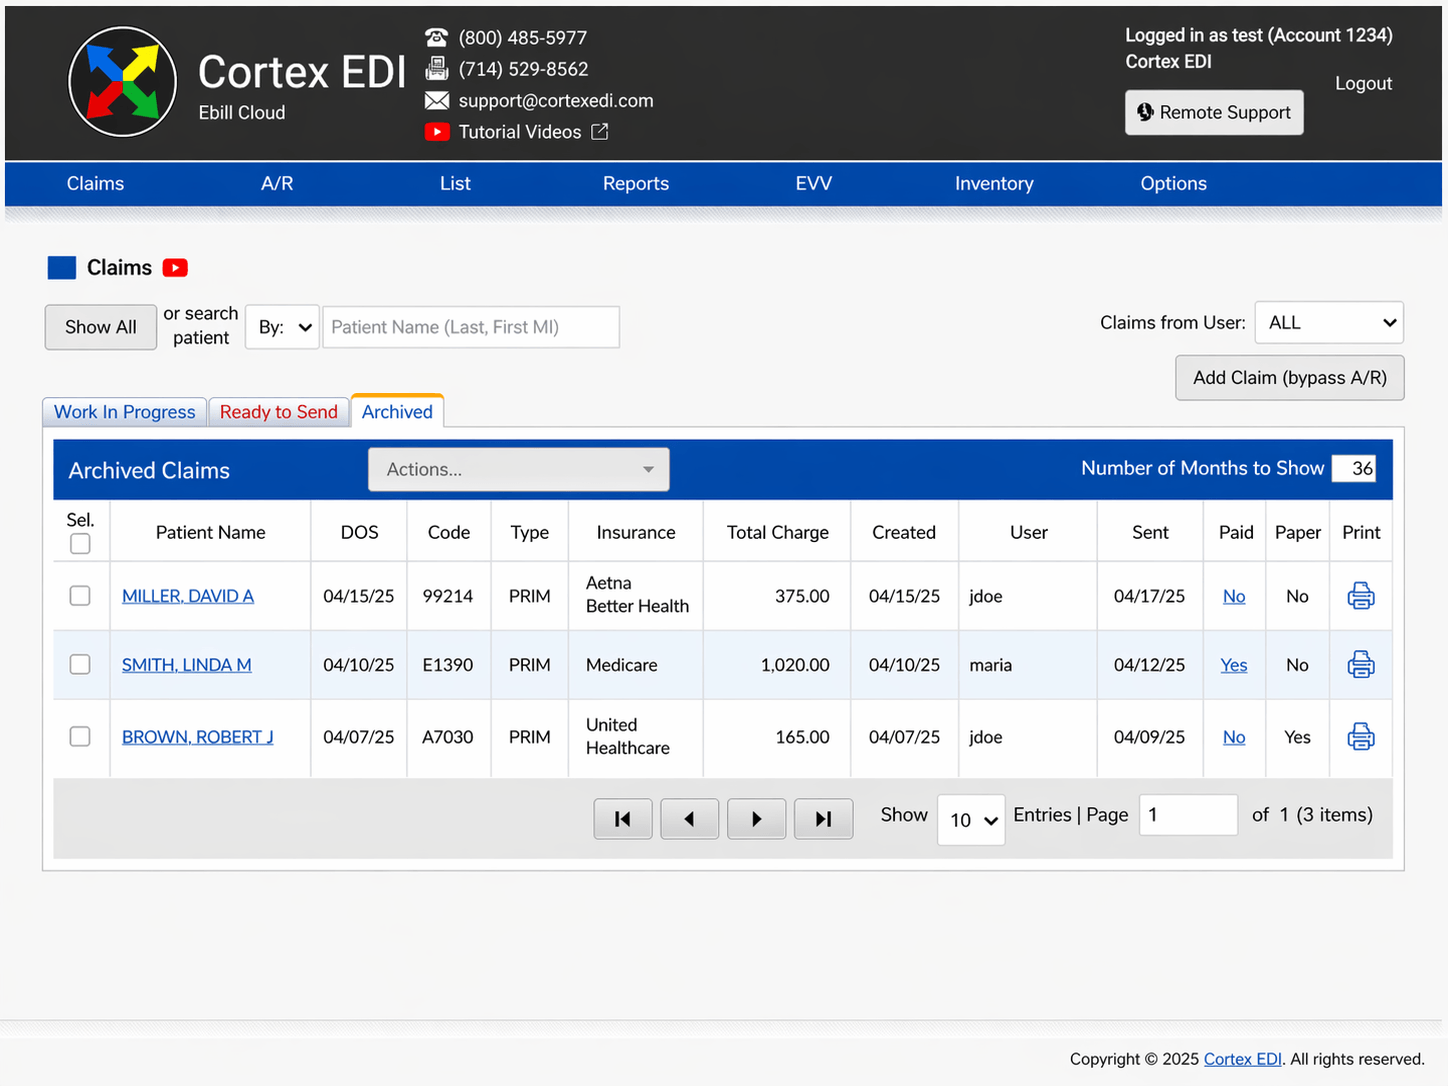Click the red video icon beside Claims heading
Screen dimensions: 1448x1086
tap(175, 268)
